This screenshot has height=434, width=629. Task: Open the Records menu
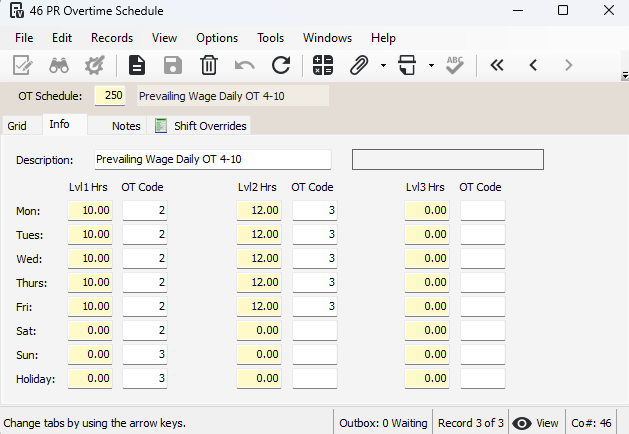click(112, 38)
